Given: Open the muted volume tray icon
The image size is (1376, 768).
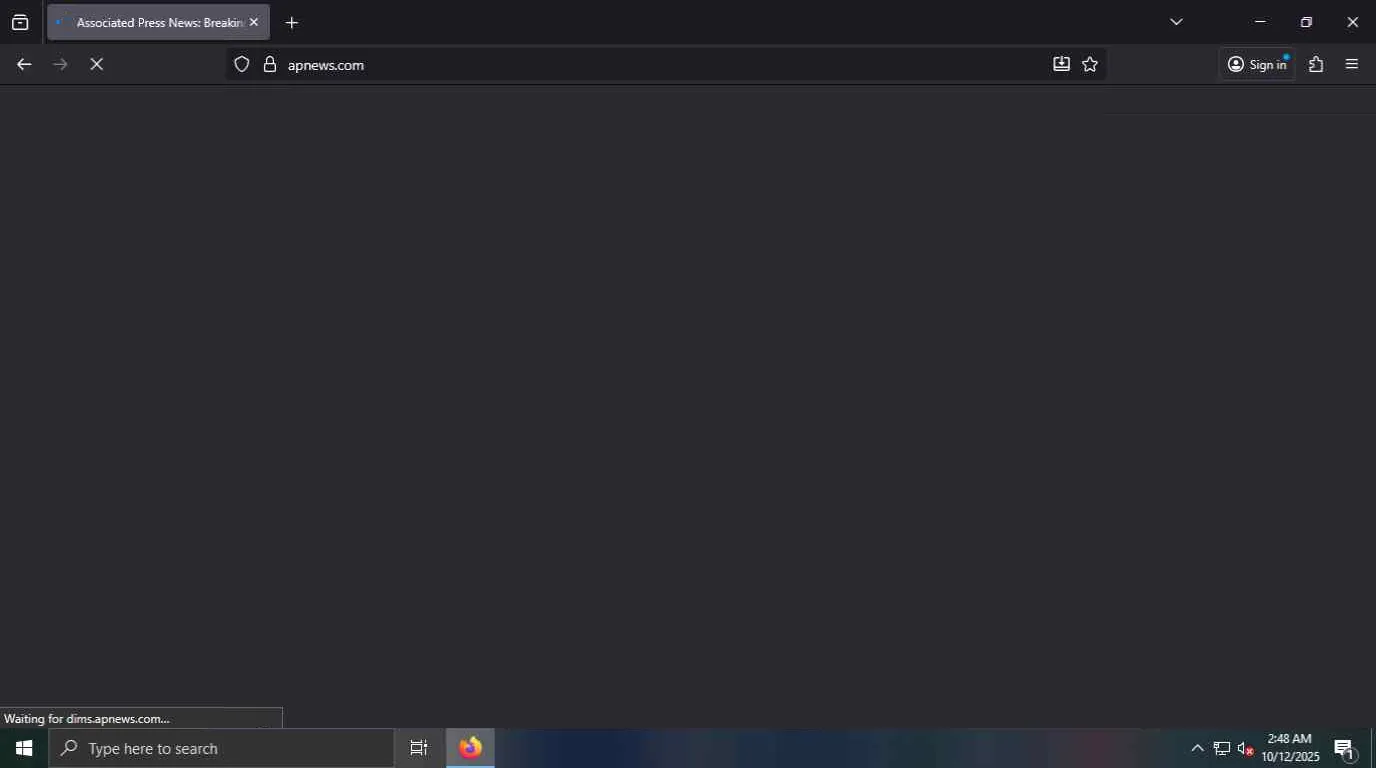Looking at the screenshot, I should (x=1246, y=748).
